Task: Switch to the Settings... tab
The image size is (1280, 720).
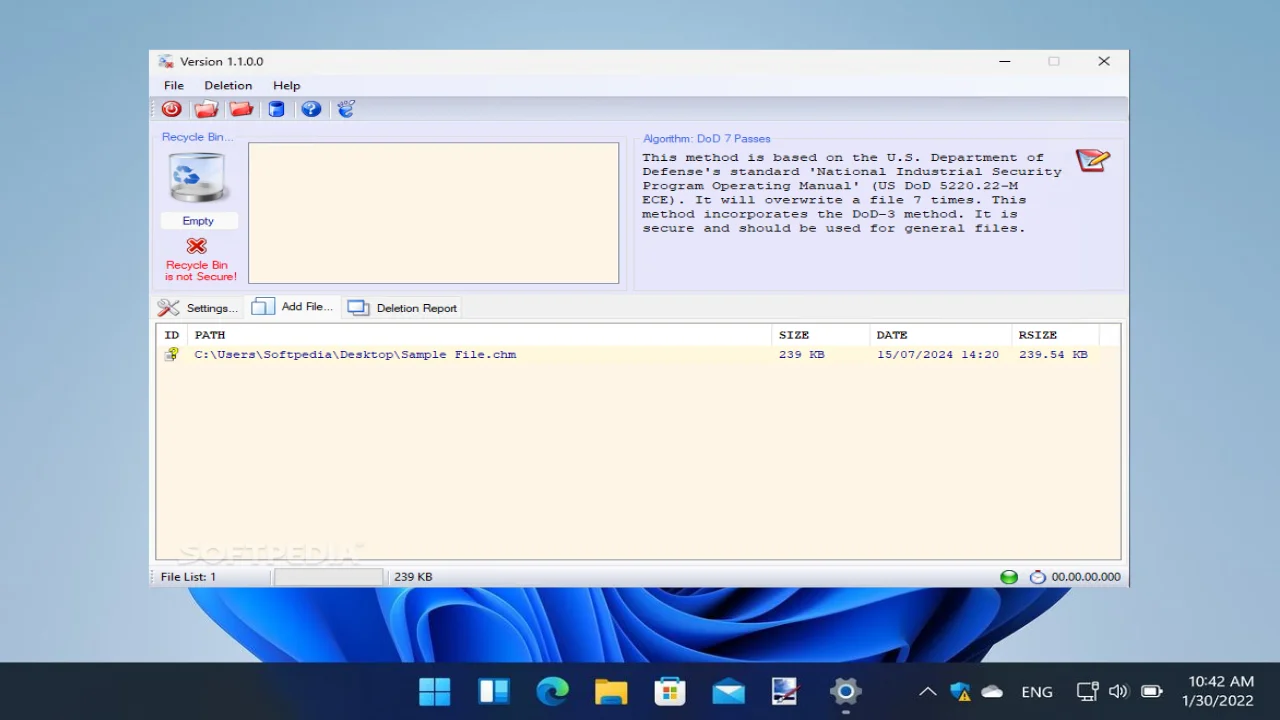Action: (198, 308)
